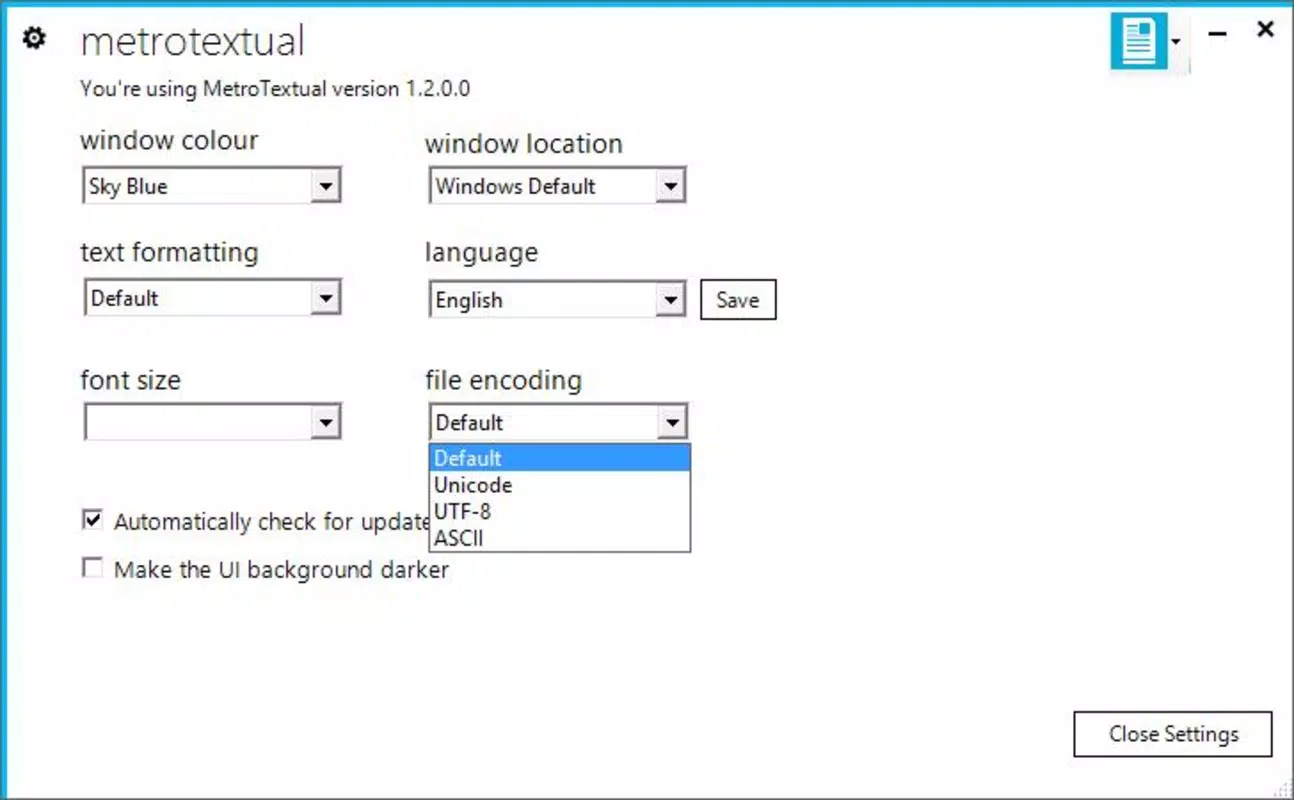Expand the arrow beside the document icon
Screen dimensions: 1294x800
(x=1177, y=42)
